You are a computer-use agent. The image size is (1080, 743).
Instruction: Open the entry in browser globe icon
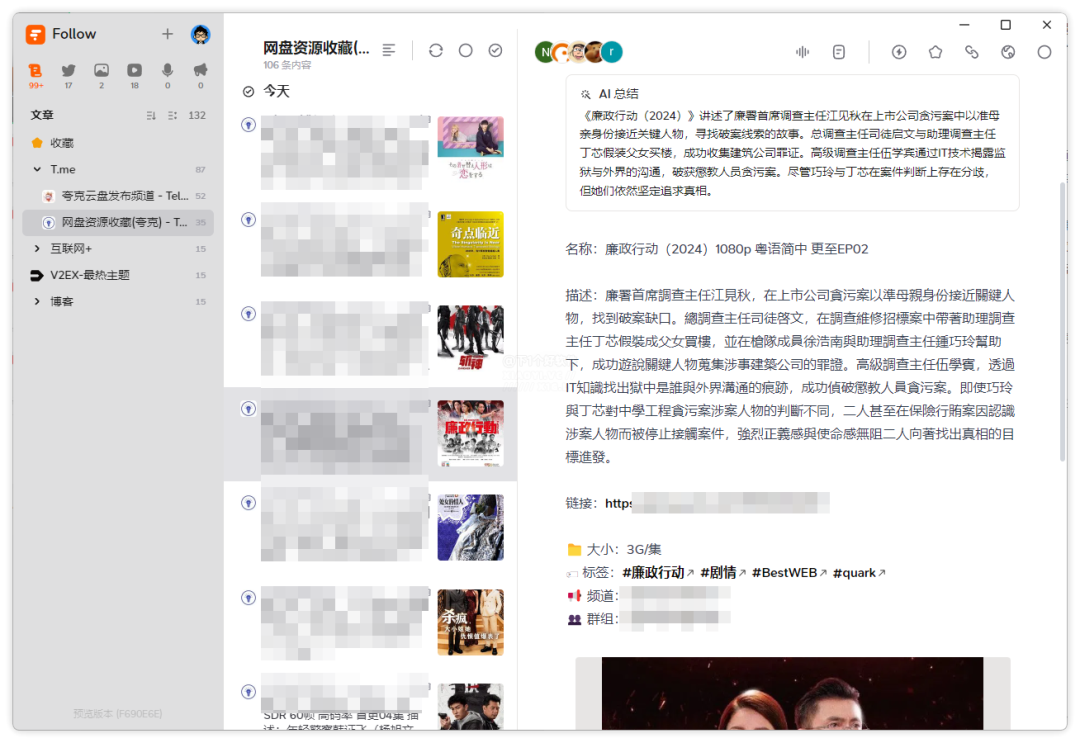click(x=1008, y=52)
